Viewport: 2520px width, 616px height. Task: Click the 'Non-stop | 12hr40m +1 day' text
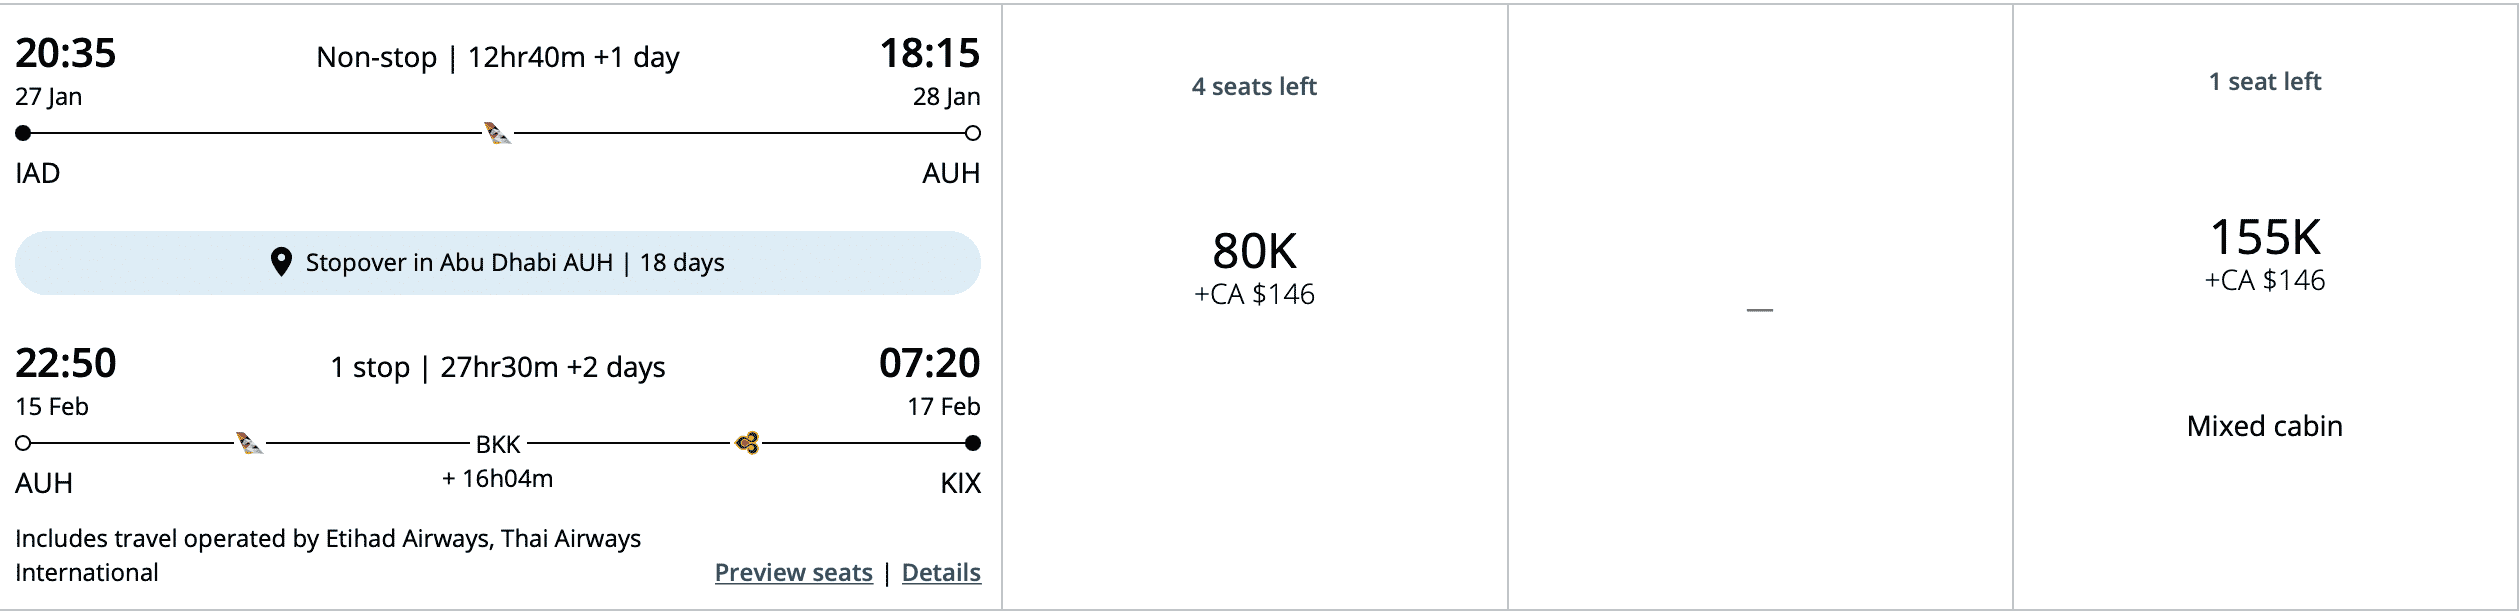point(498,58)
